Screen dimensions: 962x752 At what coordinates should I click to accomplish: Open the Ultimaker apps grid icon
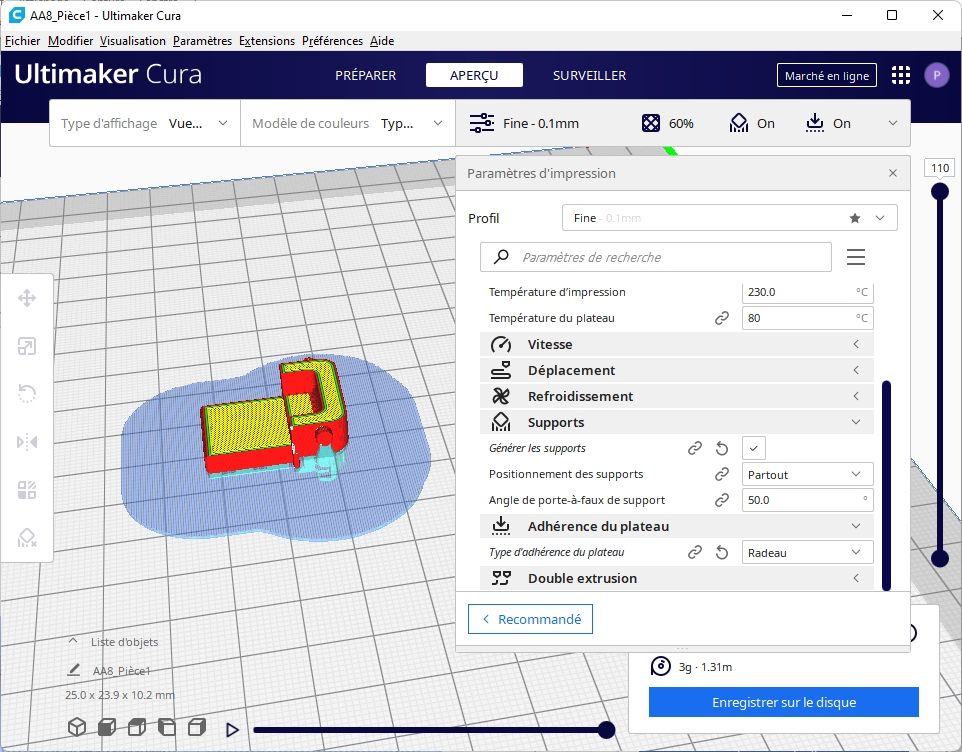(x=901, y=75)
